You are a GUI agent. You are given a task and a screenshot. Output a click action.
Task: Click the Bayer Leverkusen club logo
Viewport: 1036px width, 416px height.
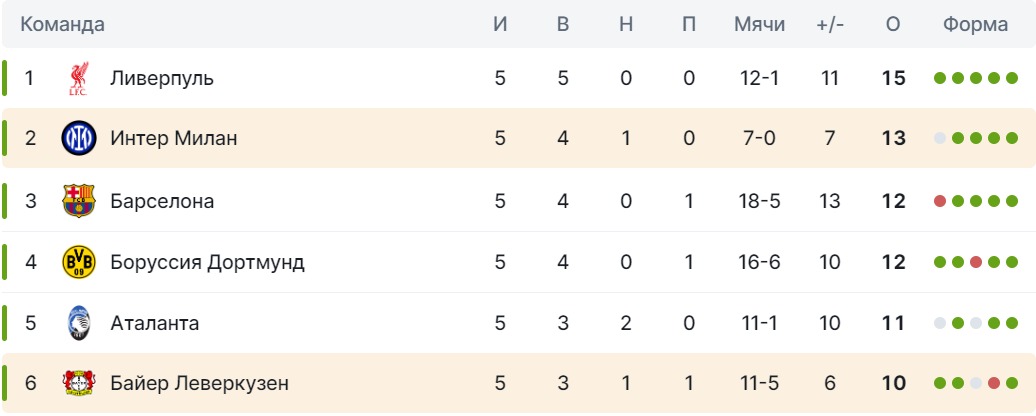point(78,383)
